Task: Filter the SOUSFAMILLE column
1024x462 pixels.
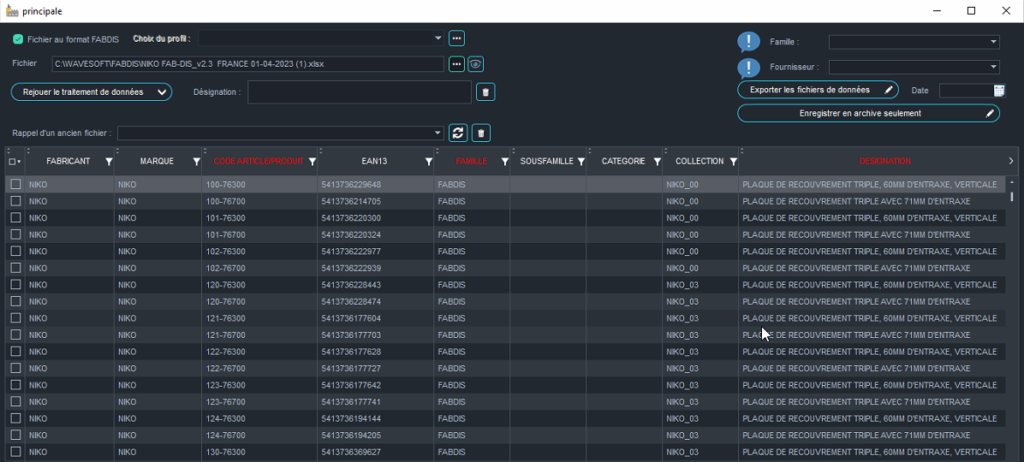Action: [x=581, y=161]
